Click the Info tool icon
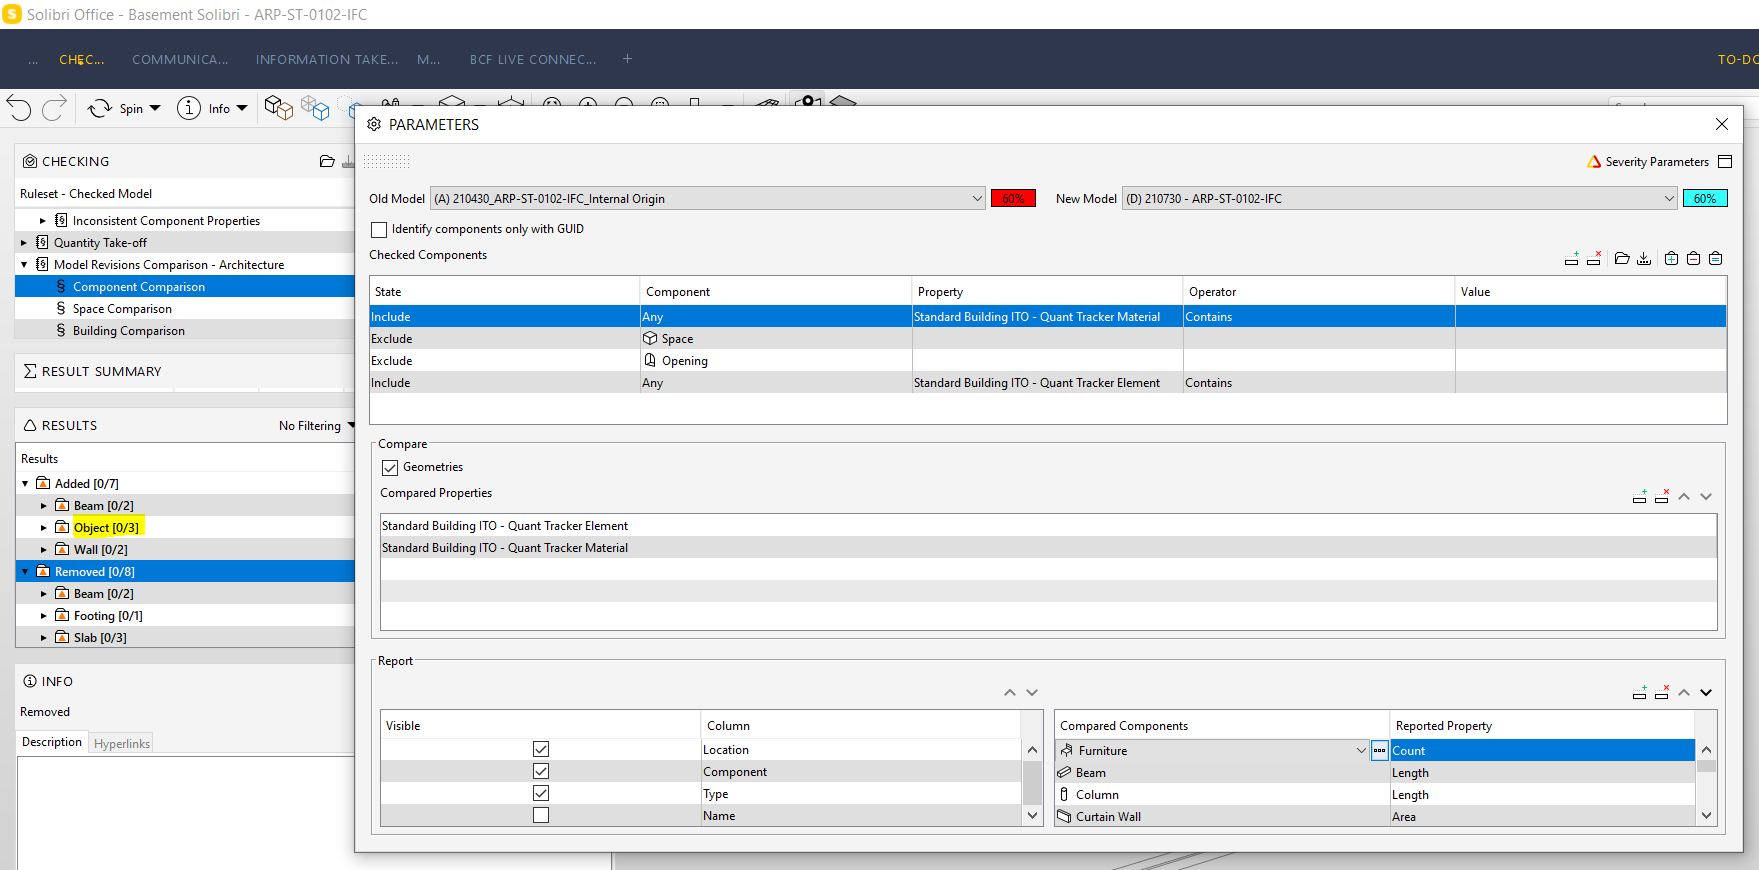The image size is (1759, 870). 189,108
